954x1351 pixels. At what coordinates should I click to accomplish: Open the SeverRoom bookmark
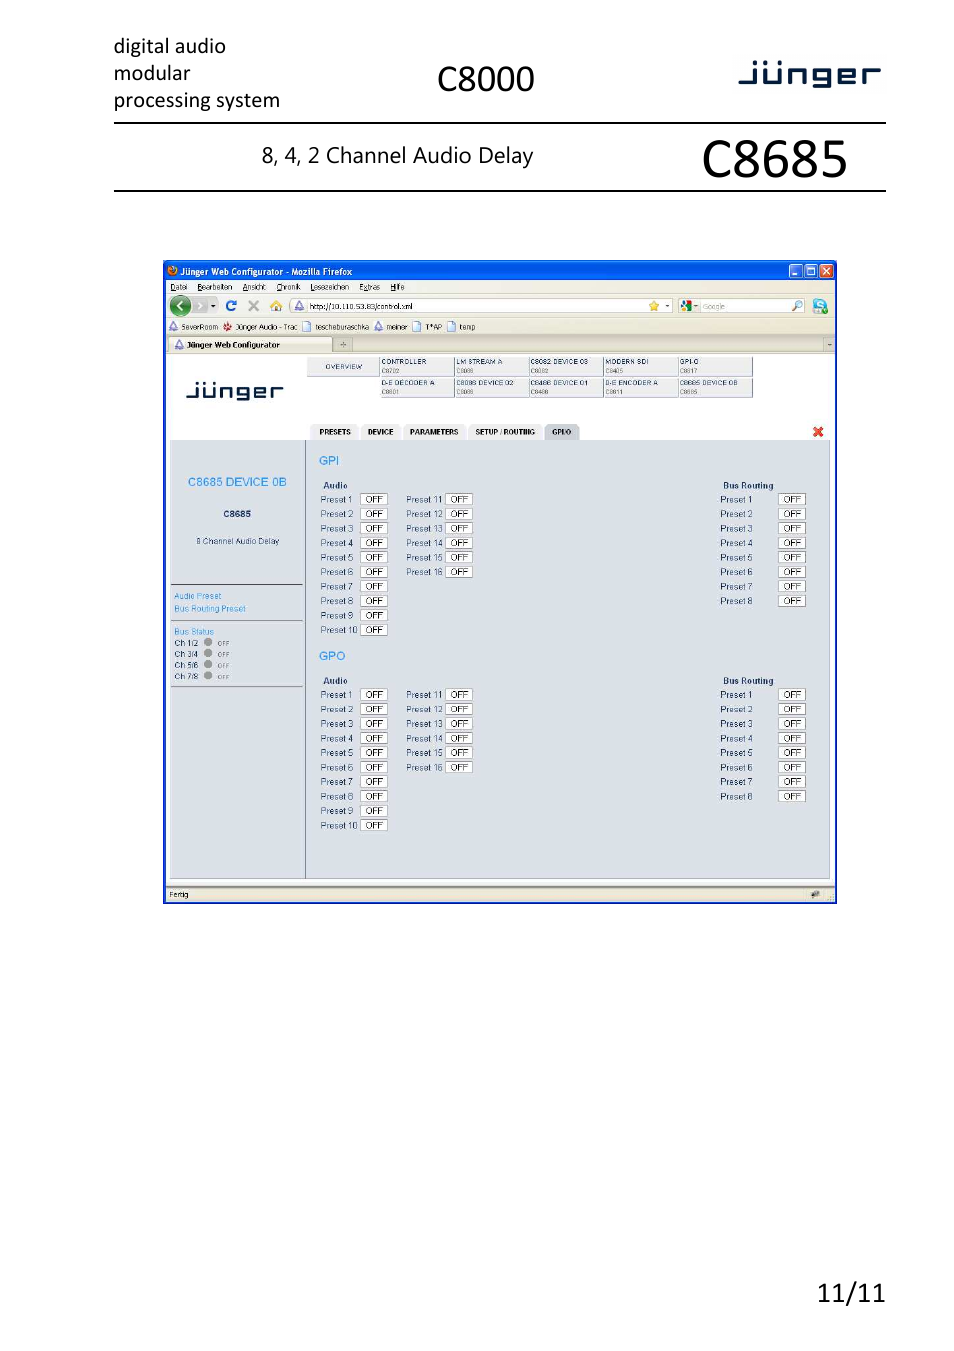[194, 327]
